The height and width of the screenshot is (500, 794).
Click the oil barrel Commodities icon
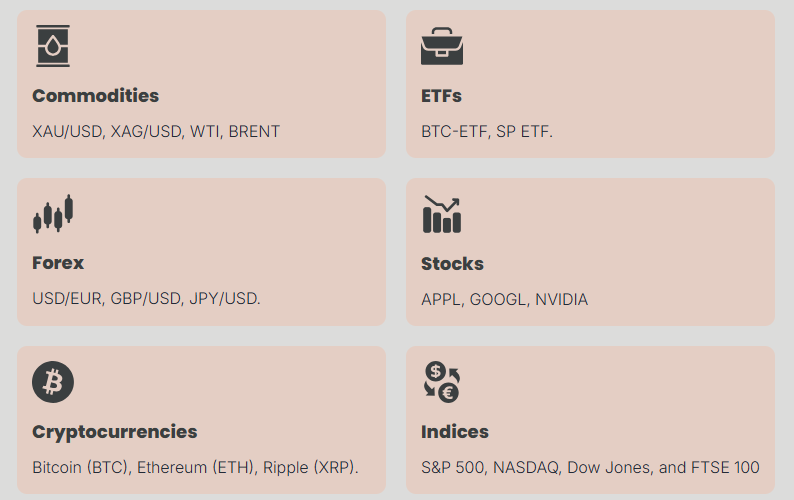pos(53,46)
